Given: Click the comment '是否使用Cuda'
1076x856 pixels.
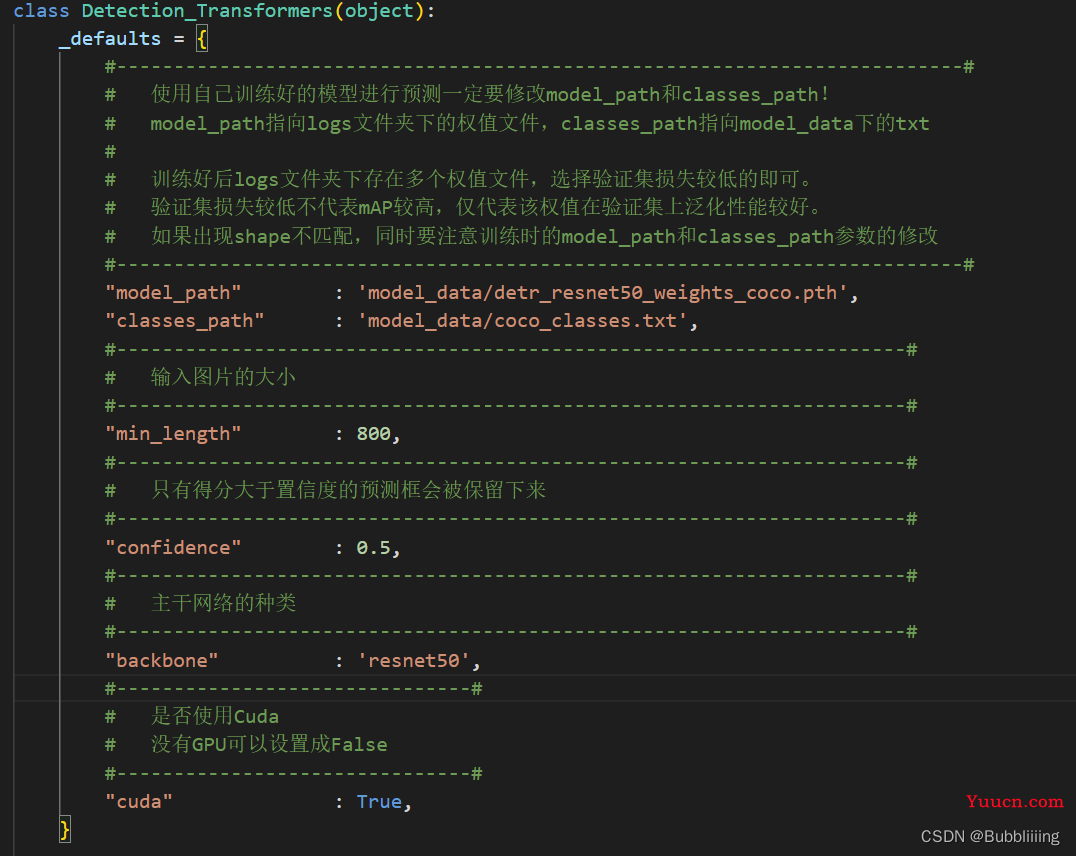Looking at the screenshot, I should (x=215, y=716).
